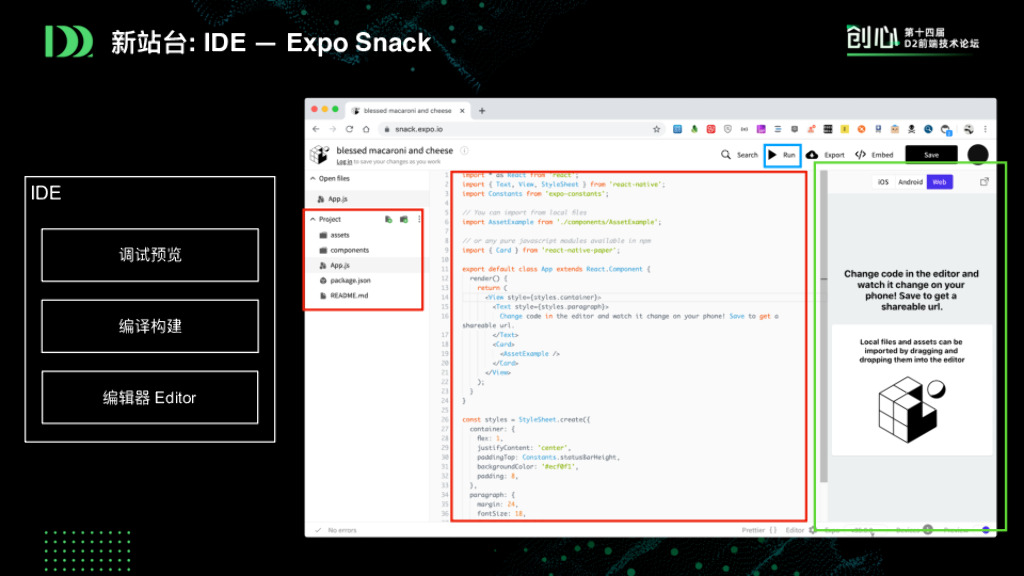
Task: Bookmark page with the star icon
Action: (657, 129)
